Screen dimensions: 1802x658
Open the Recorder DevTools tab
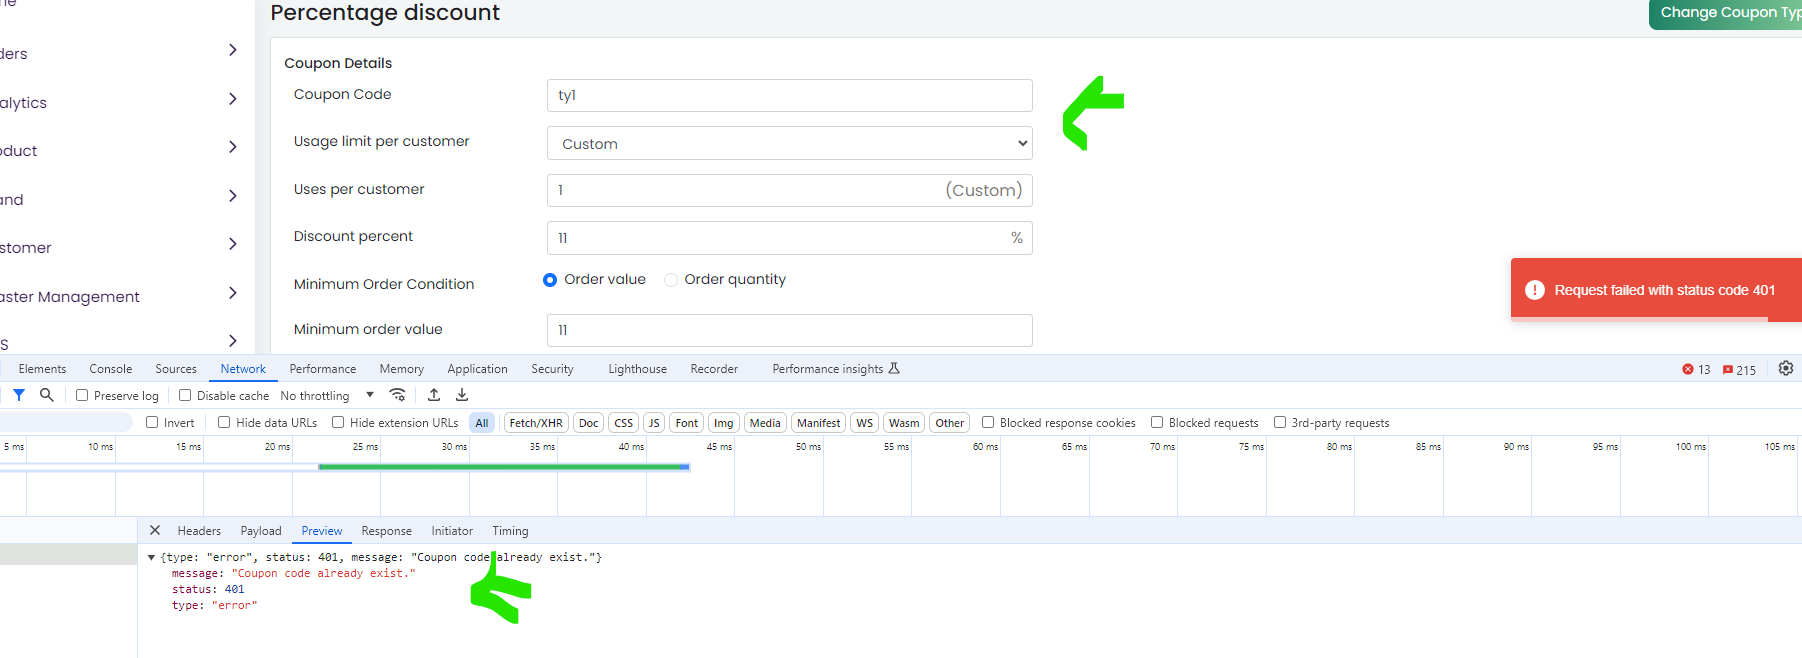coord(714,369)
